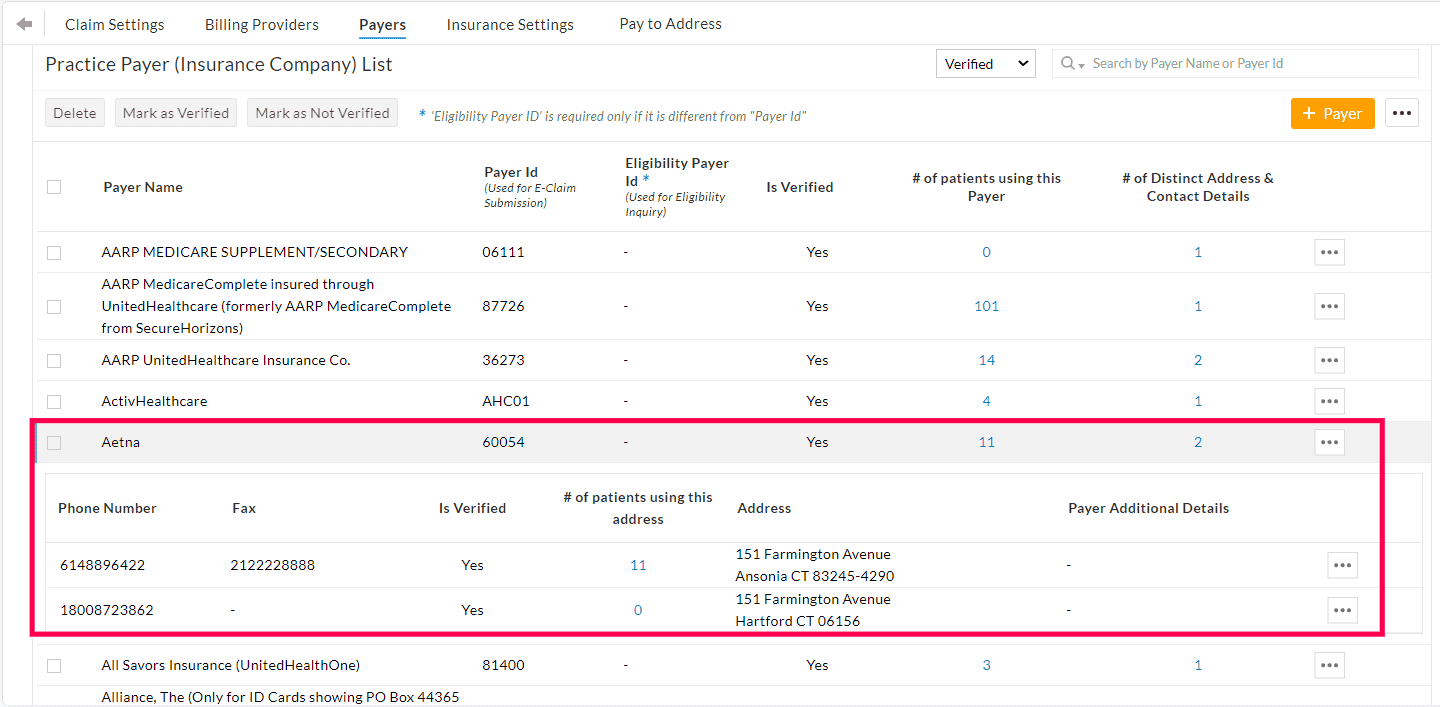The width and height of the screenshot is (1440, 707).
Task: Click the + Payer button
Action: (1332, 113)
